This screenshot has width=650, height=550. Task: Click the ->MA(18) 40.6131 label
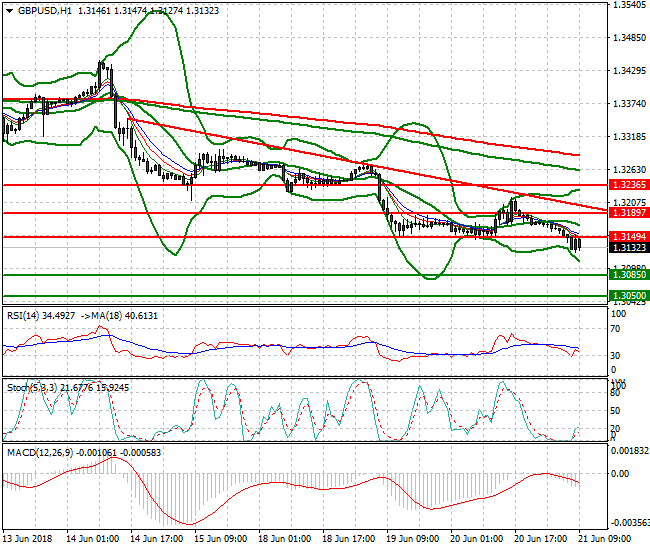[119, 316]
